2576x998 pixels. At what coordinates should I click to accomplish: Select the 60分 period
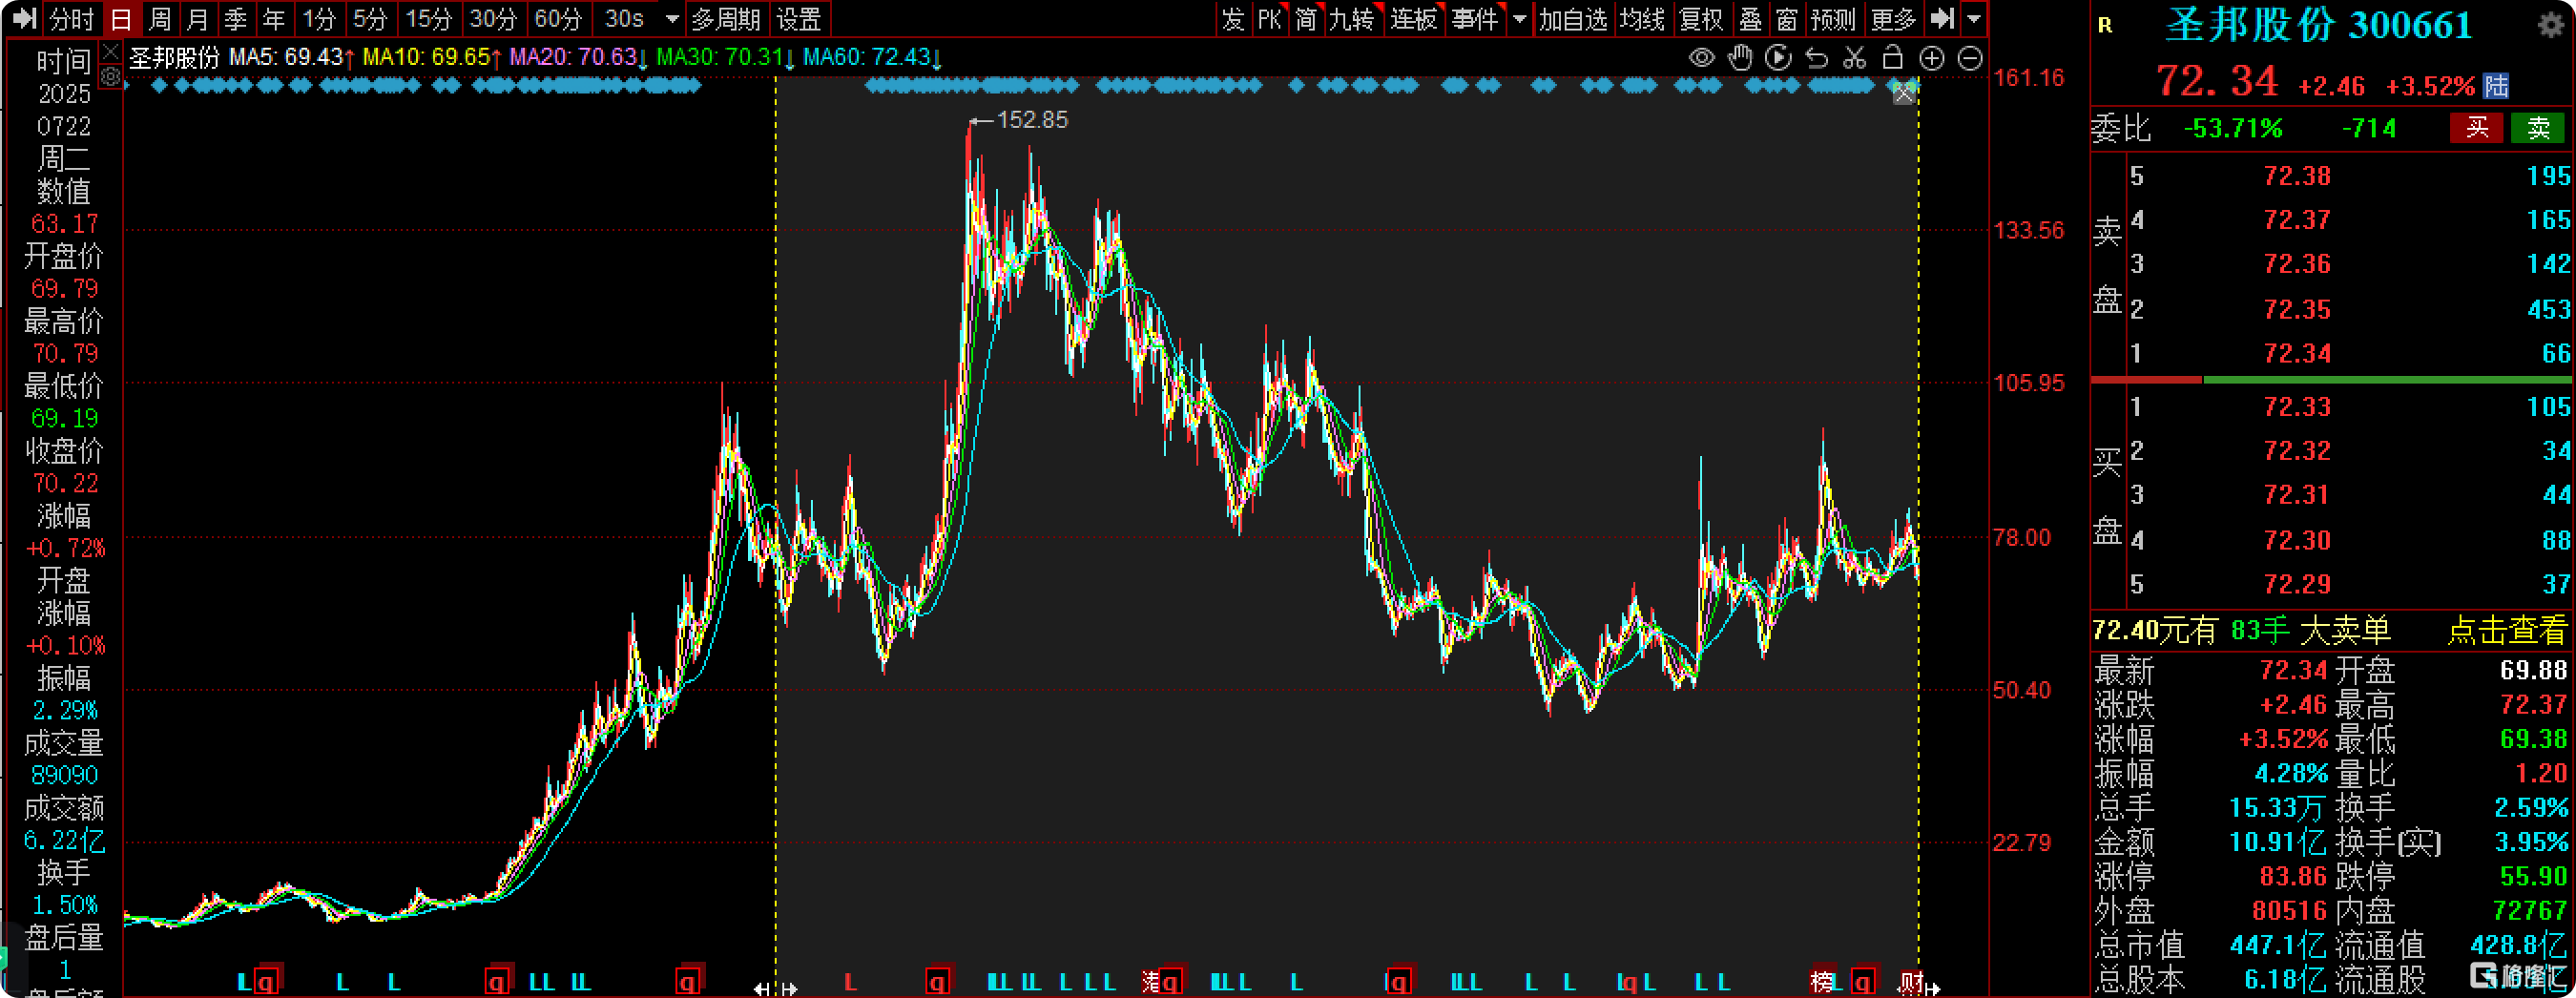pyautogui.click(x=558, y=18)
